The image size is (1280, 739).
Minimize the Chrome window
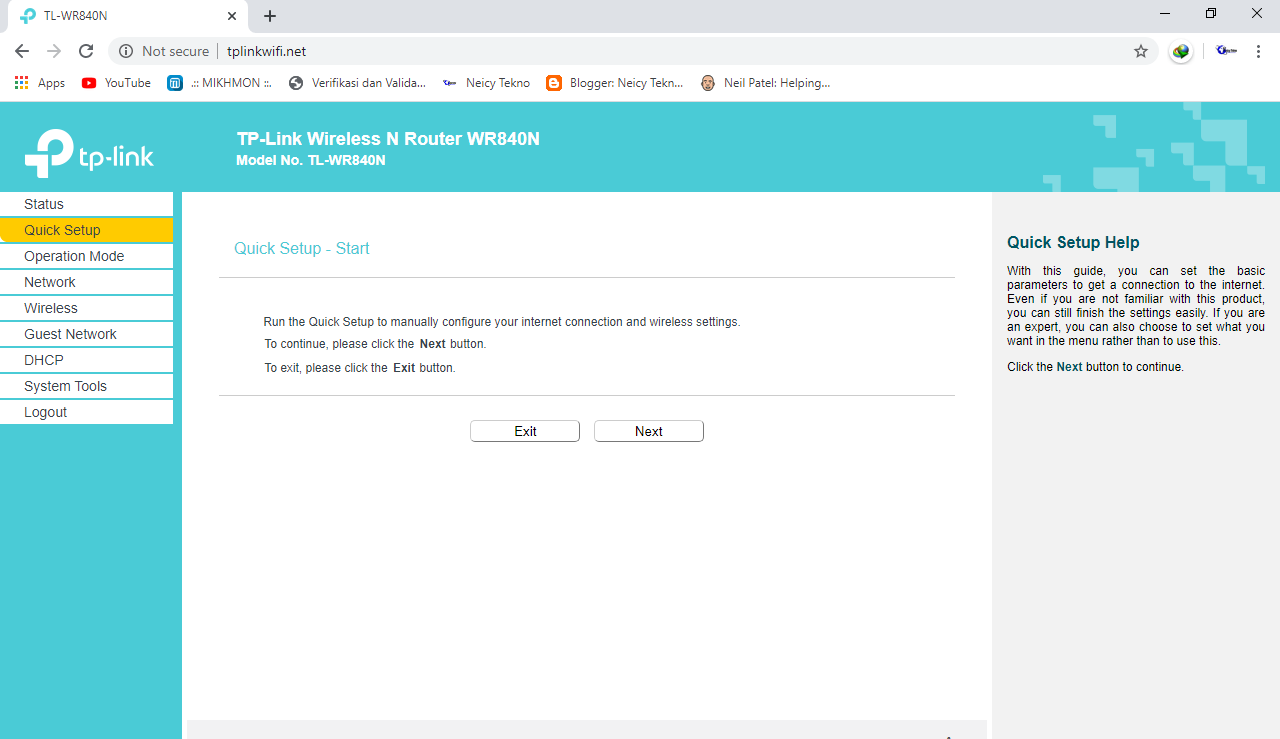tap(1165, 14)
